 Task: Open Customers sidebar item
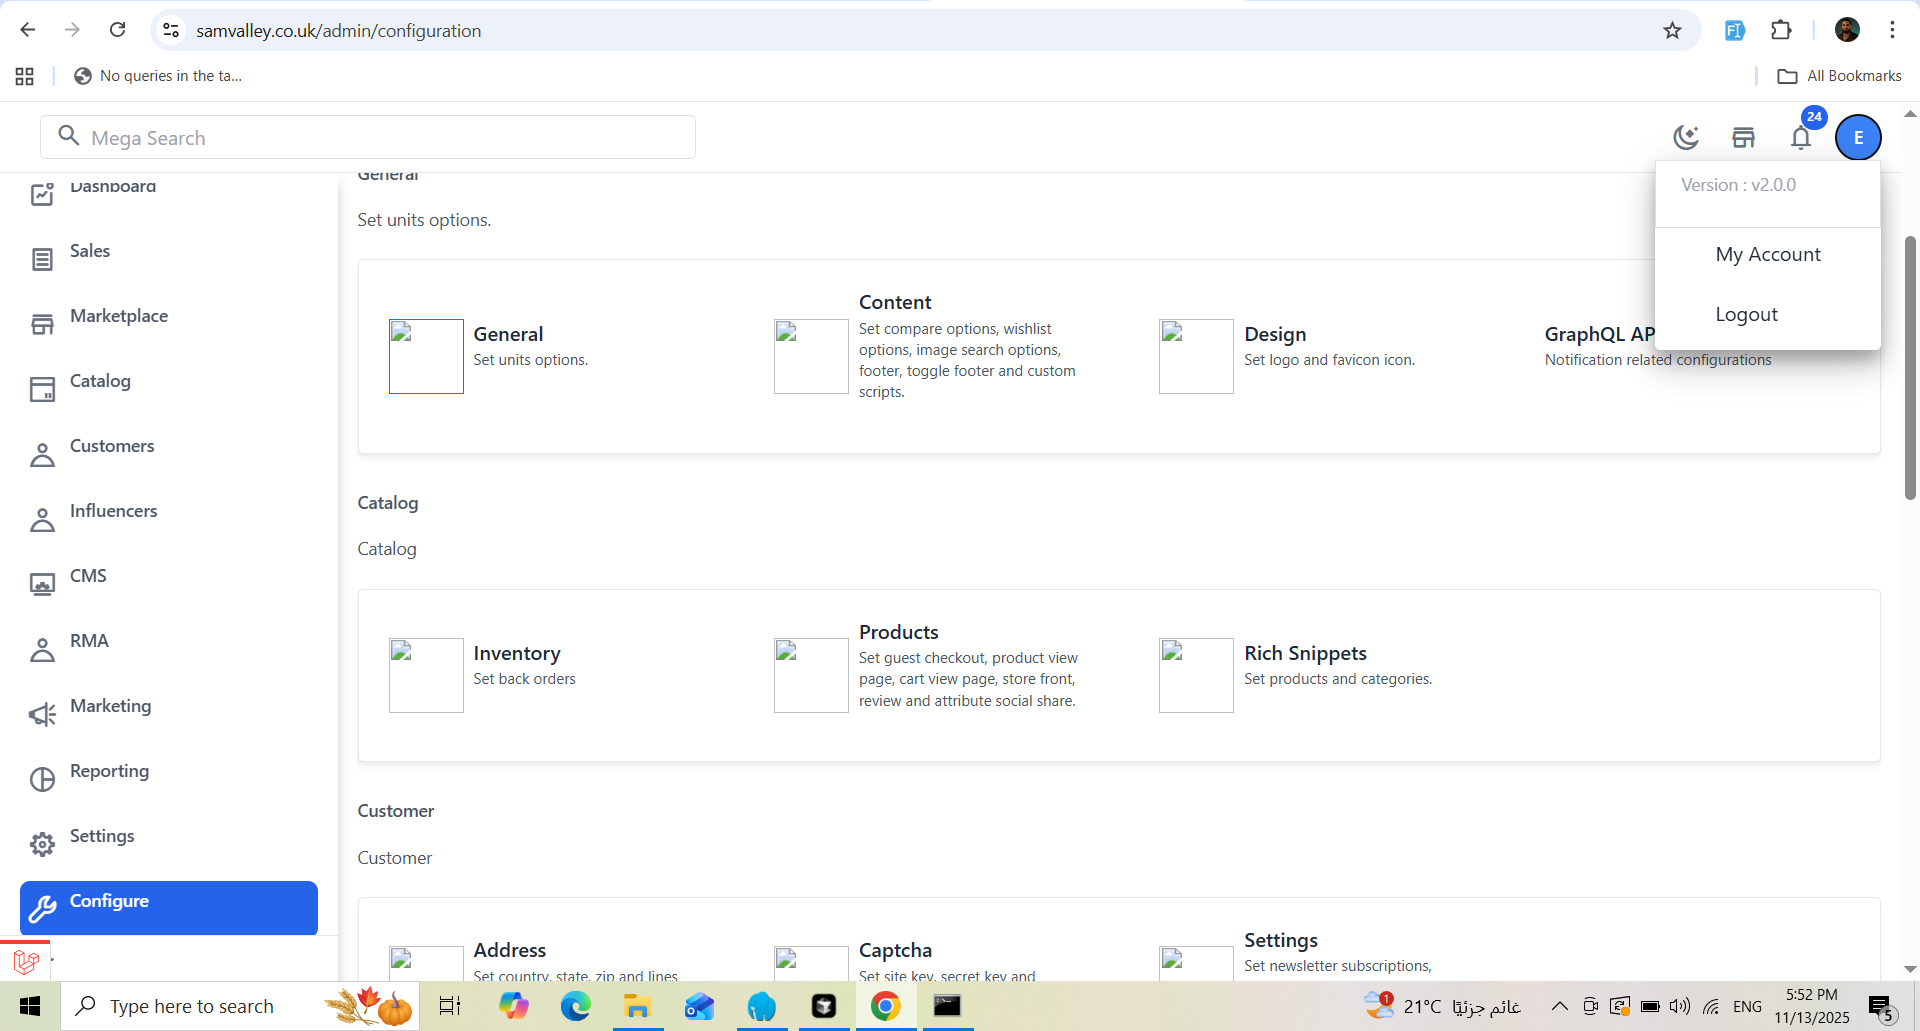pos(112,446)
